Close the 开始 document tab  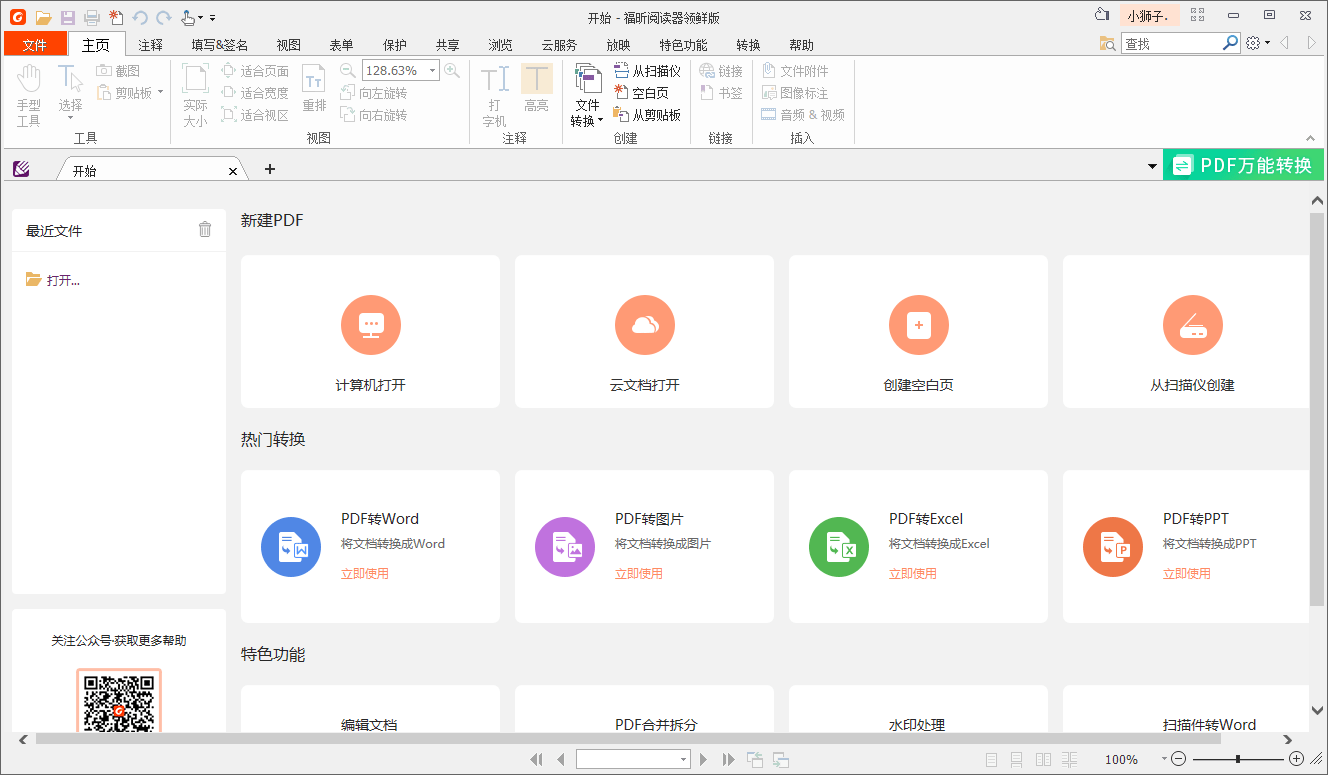[233, 171]
